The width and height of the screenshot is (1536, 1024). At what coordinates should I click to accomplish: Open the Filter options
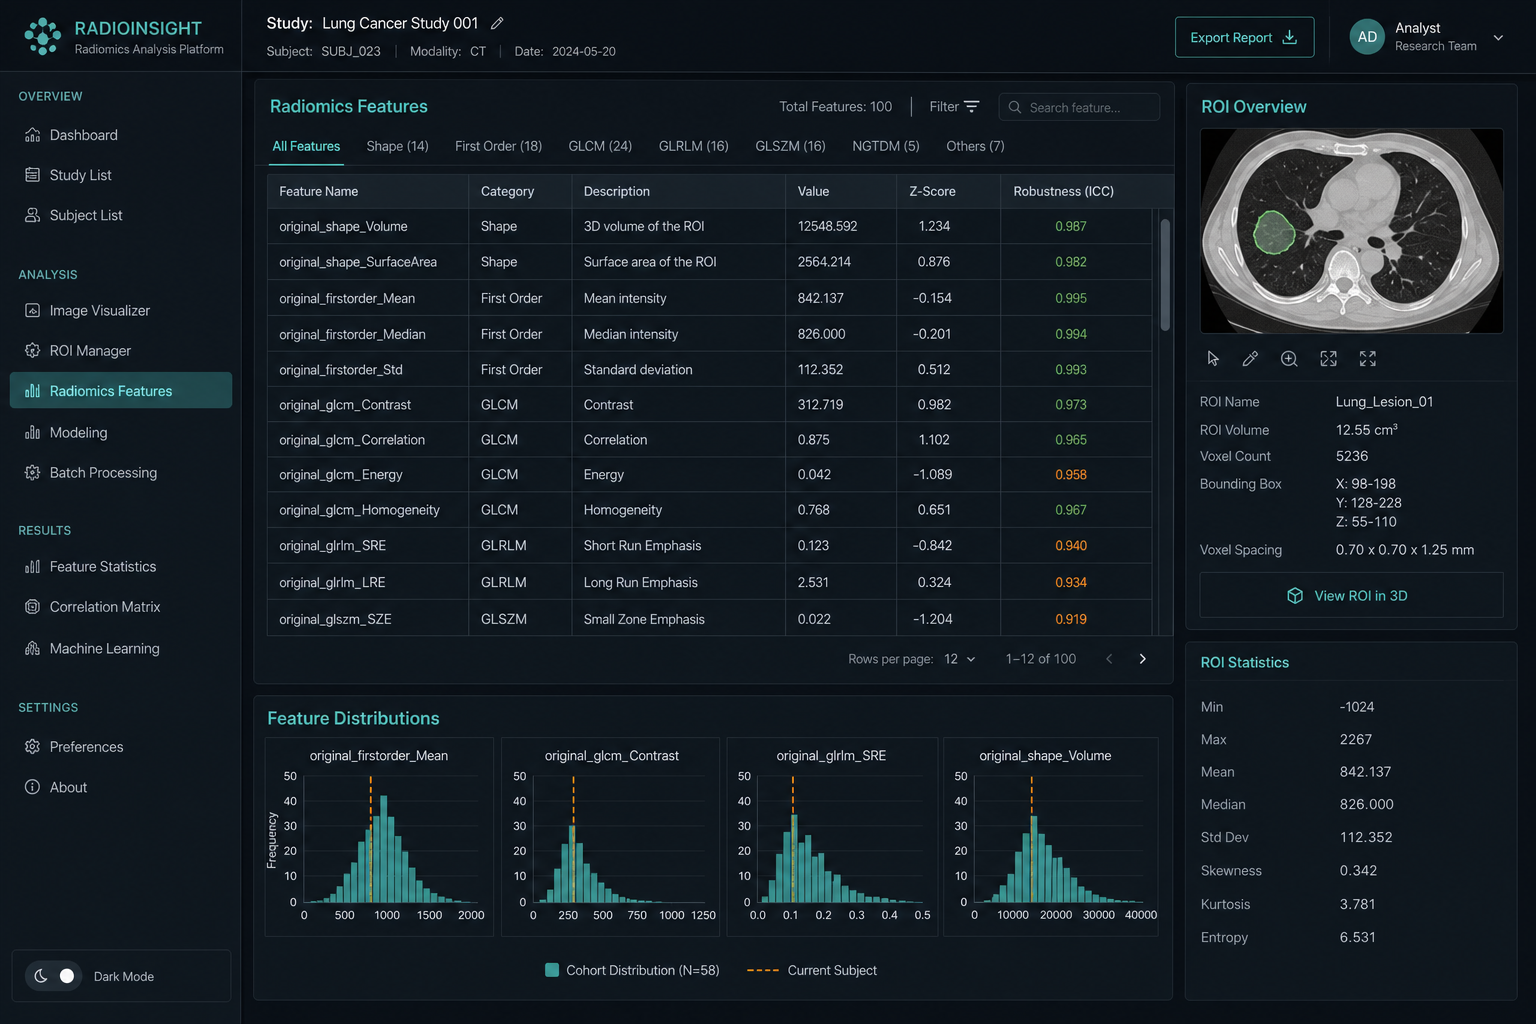[x=954, y=107]
